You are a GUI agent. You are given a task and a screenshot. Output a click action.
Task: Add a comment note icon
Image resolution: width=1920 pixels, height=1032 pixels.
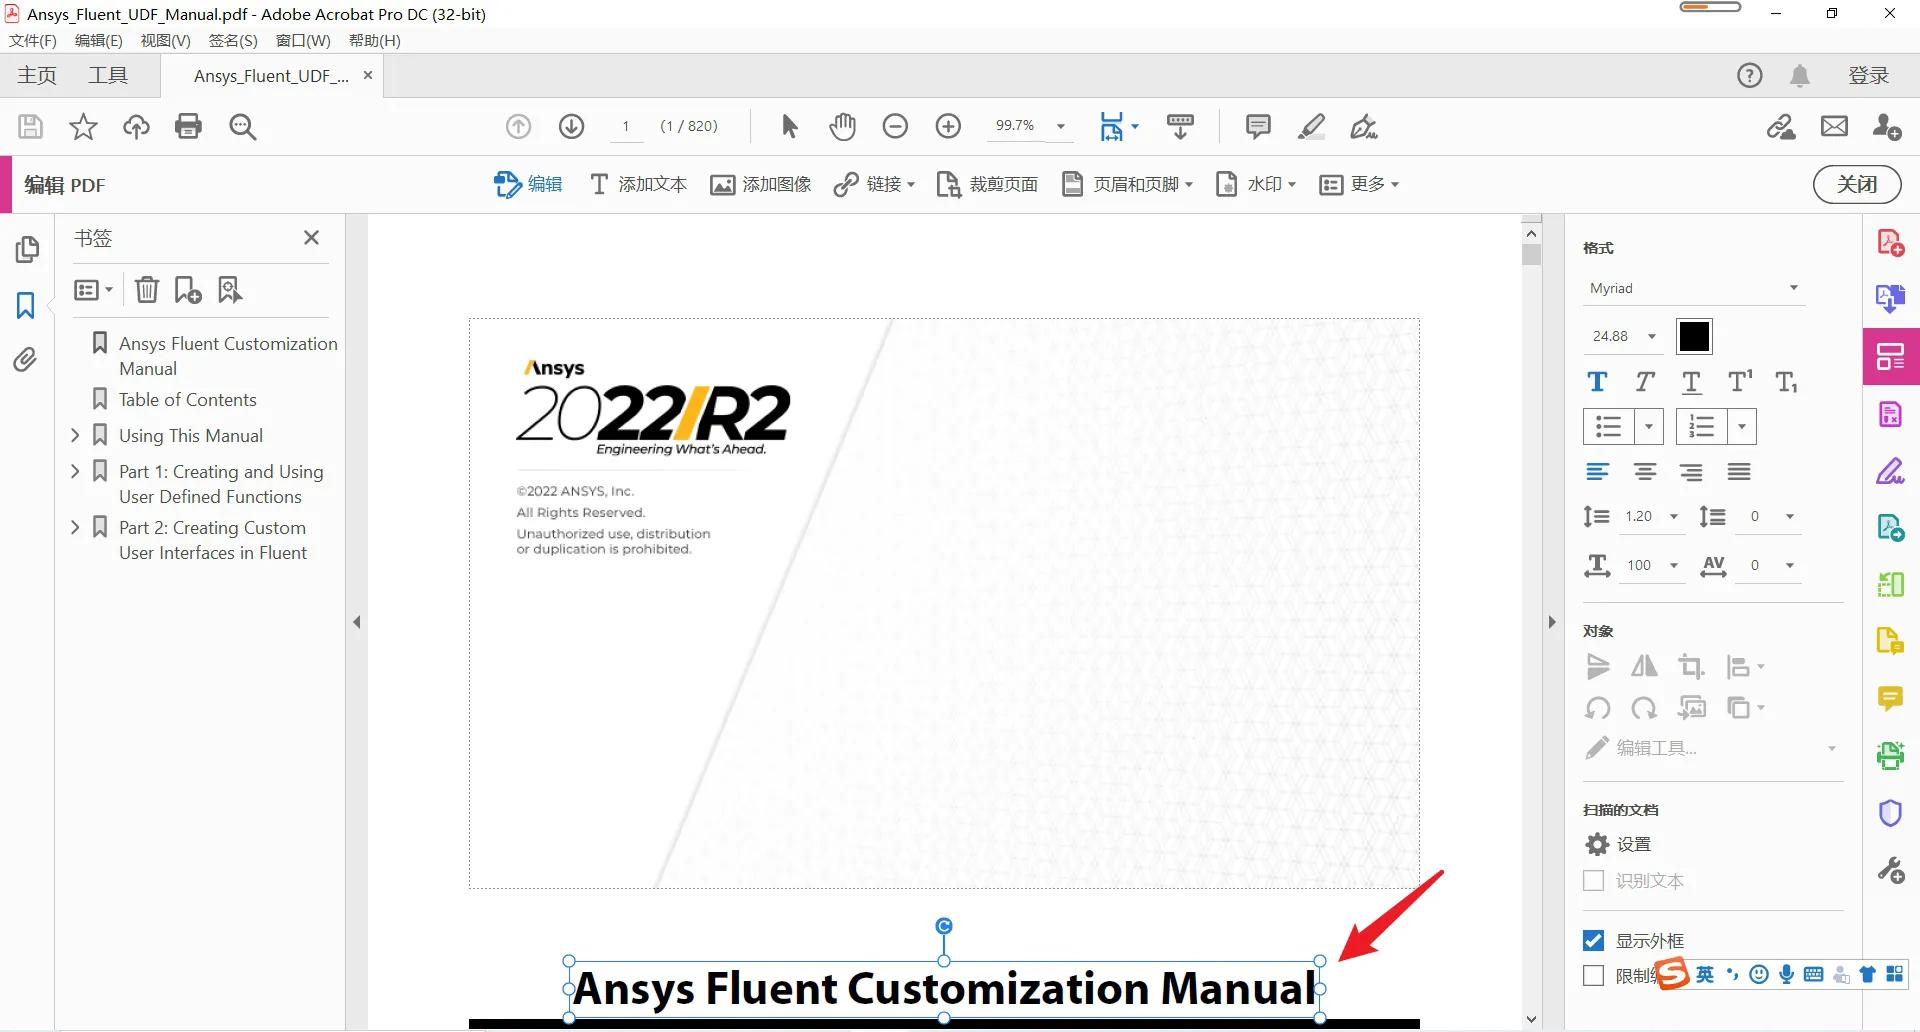[x=1258, y=126]
